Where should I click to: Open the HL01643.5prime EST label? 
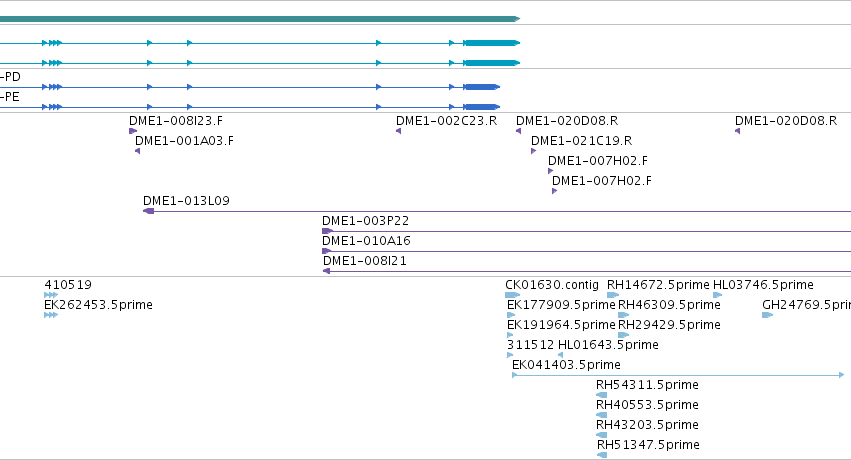point(608,345)
